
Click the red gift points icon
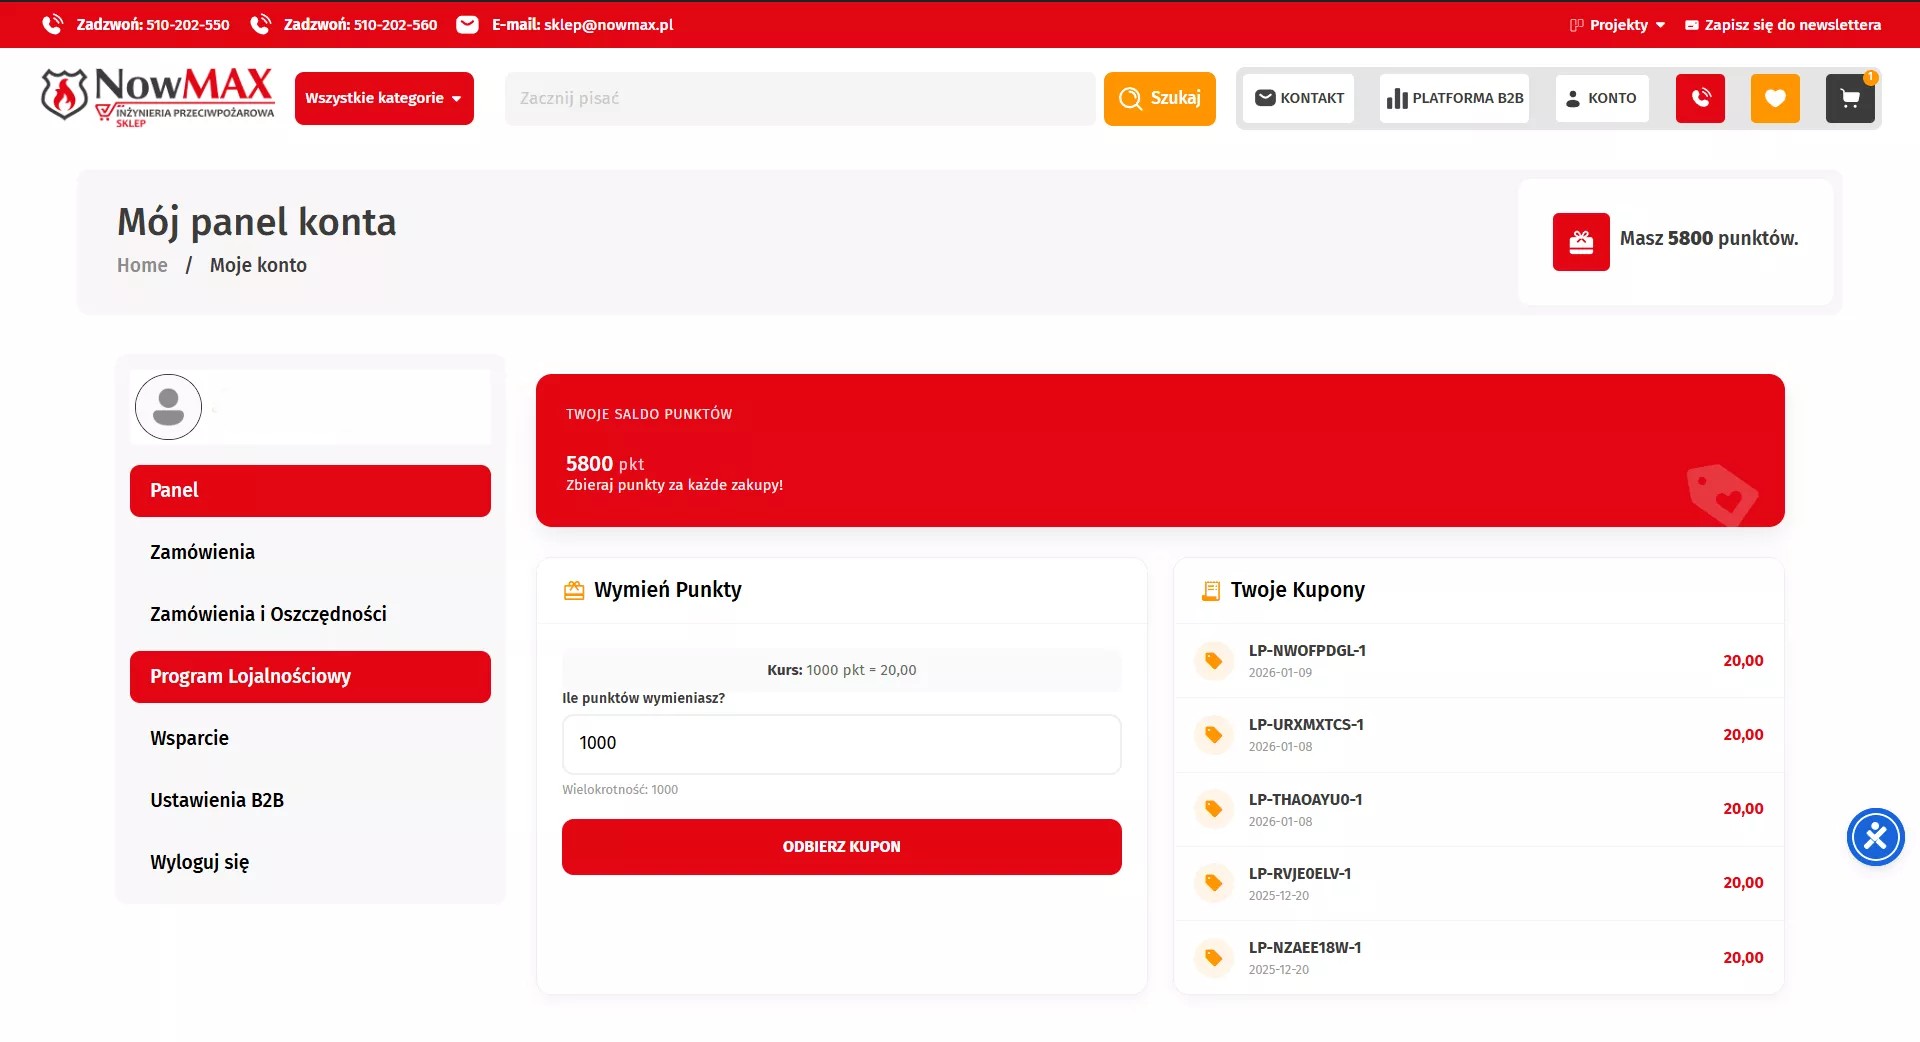pyautogui.click(x=1581, y=242)
